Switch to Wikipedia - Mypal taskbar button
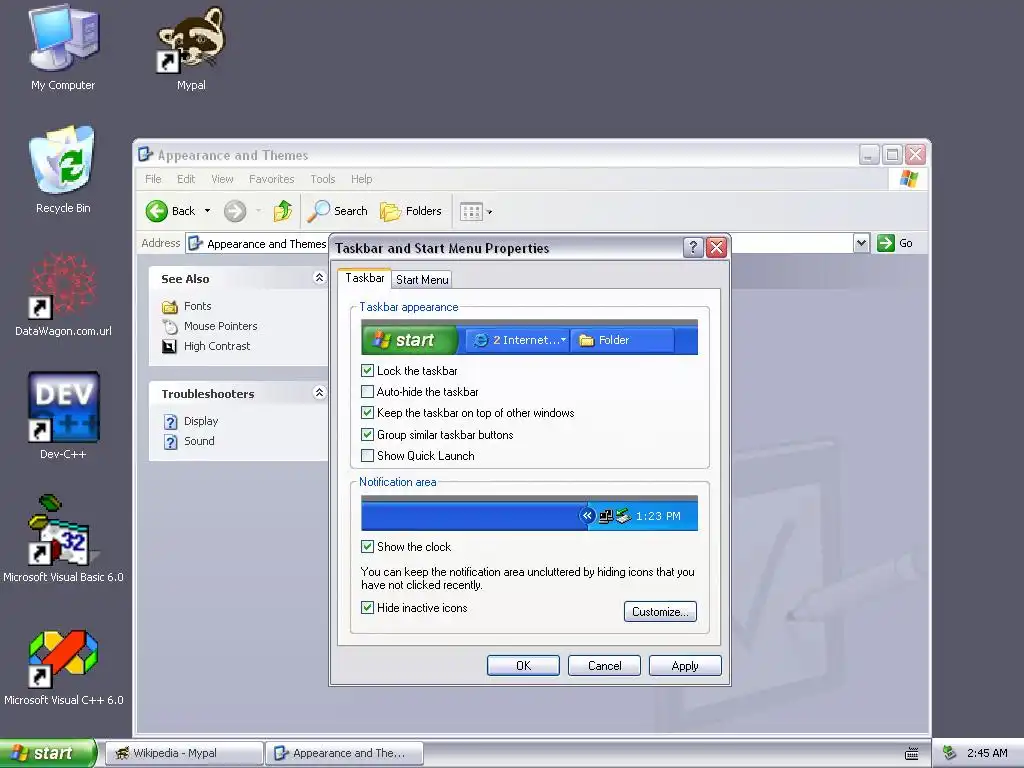 point(184,753)
